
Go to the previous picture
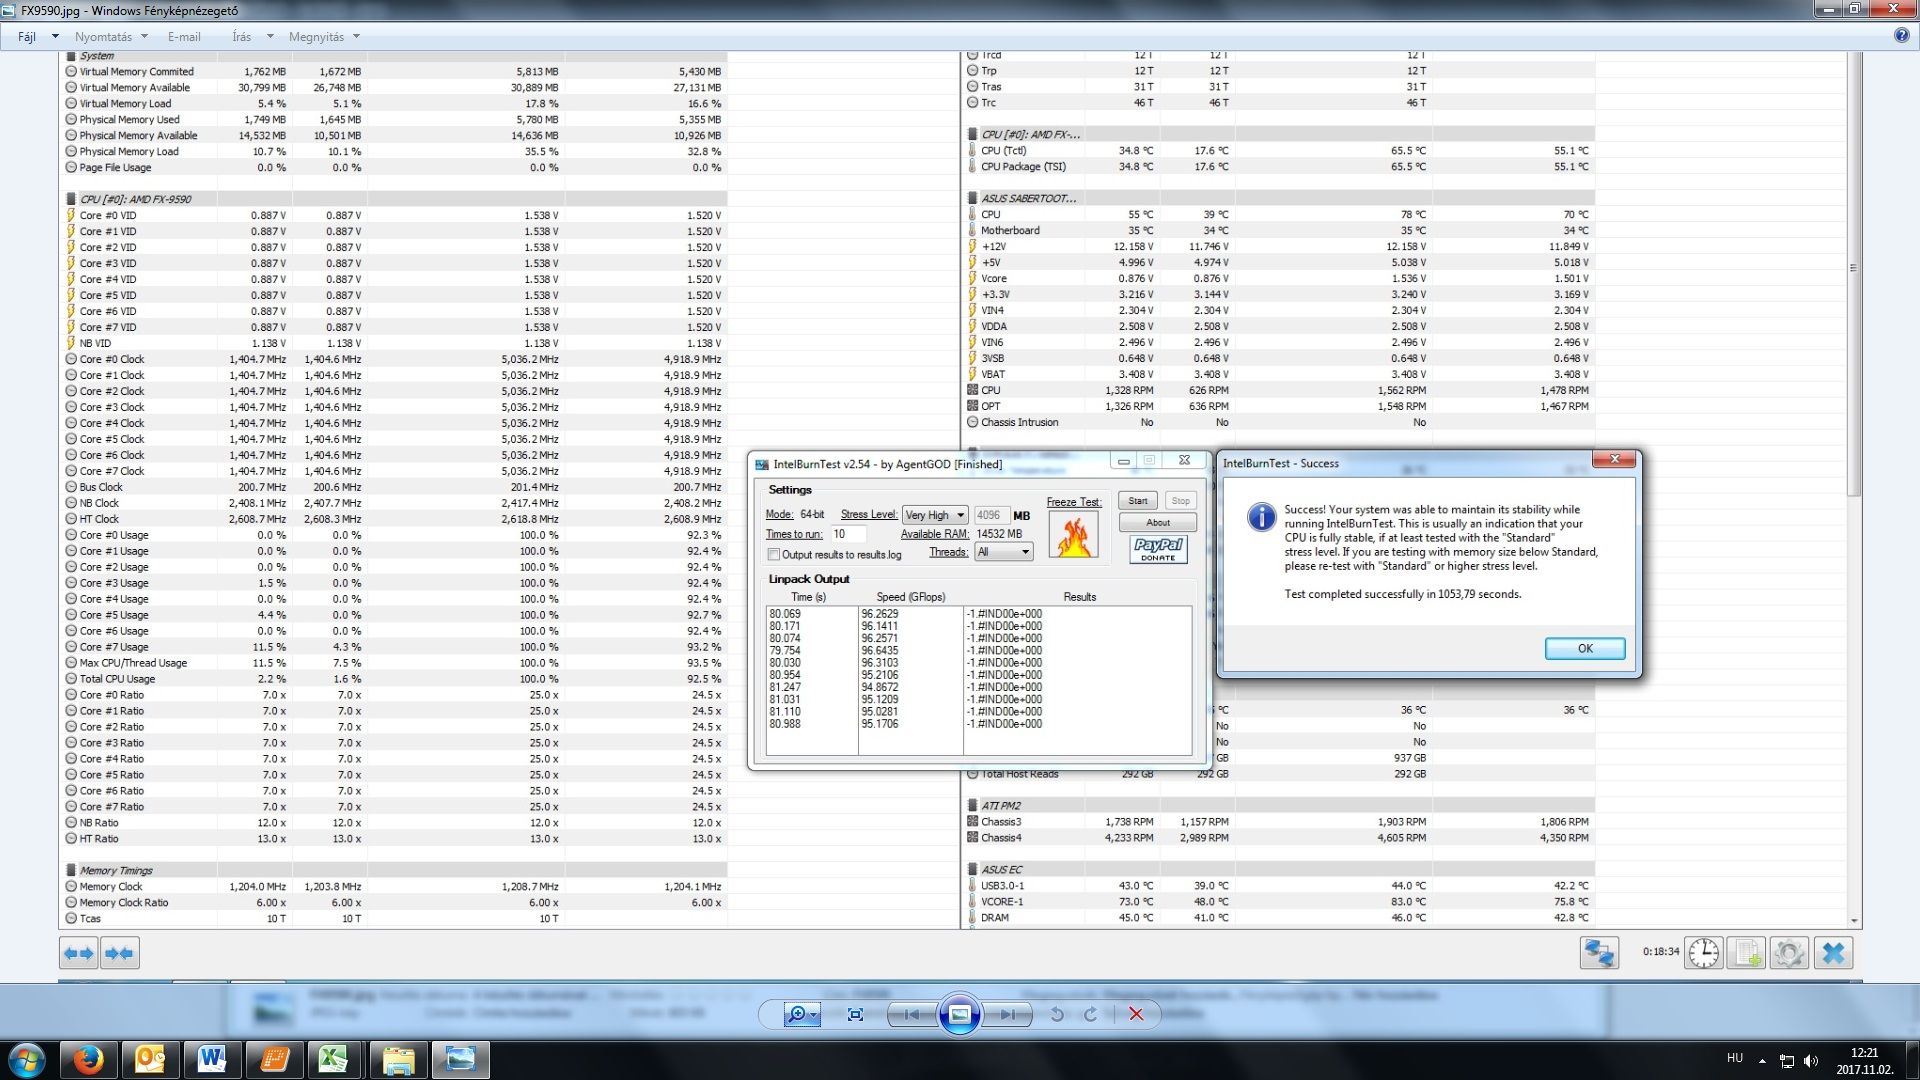click(x=911, y=1014)
